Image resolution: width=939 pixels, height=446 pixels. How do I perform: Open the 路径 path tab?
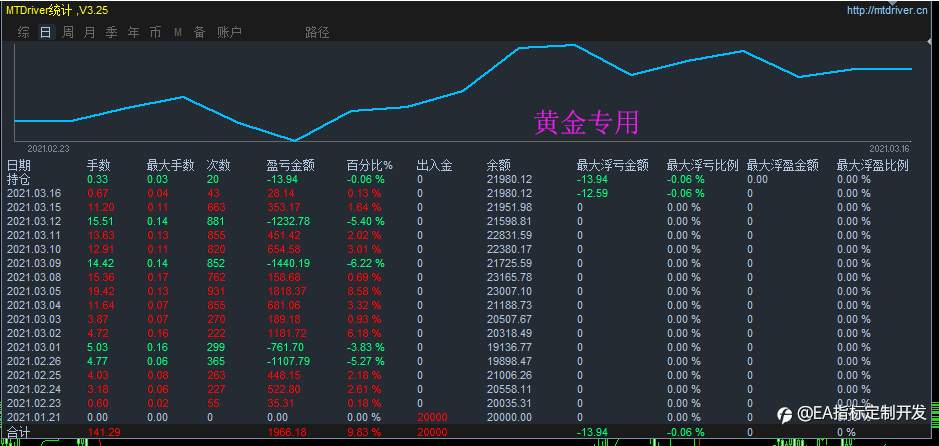coord(317,32)
